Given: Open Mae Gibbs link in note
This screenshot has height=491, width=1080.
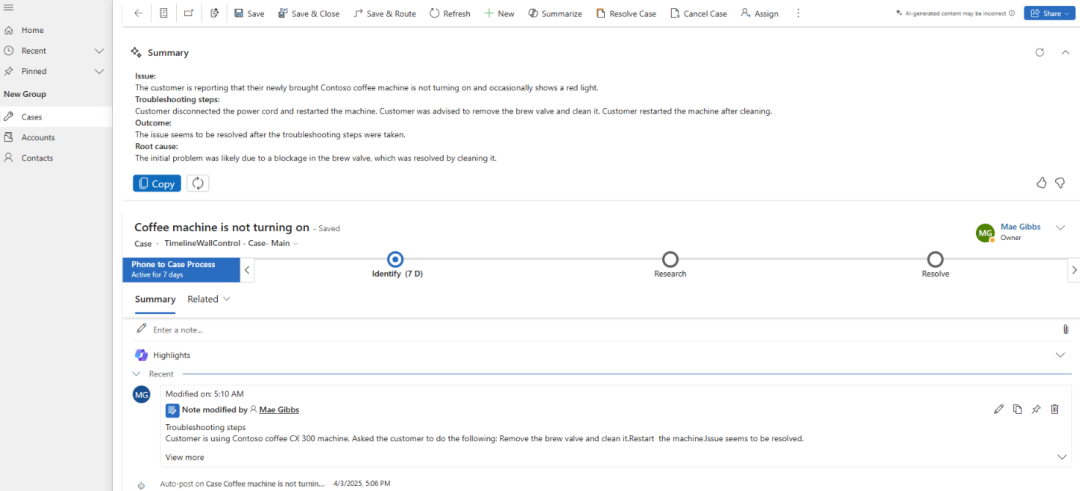Looking at the screenshot, I should tap(279, 410).
